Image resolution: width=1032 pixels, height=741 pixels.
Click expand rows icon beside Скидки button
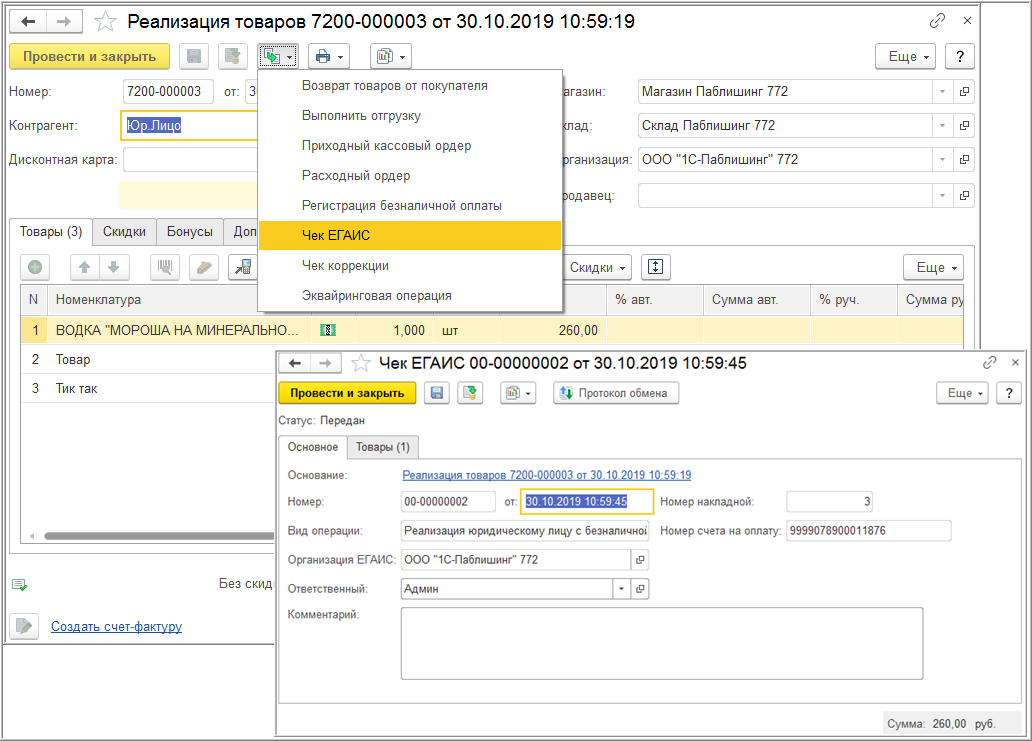pos(656,267)
